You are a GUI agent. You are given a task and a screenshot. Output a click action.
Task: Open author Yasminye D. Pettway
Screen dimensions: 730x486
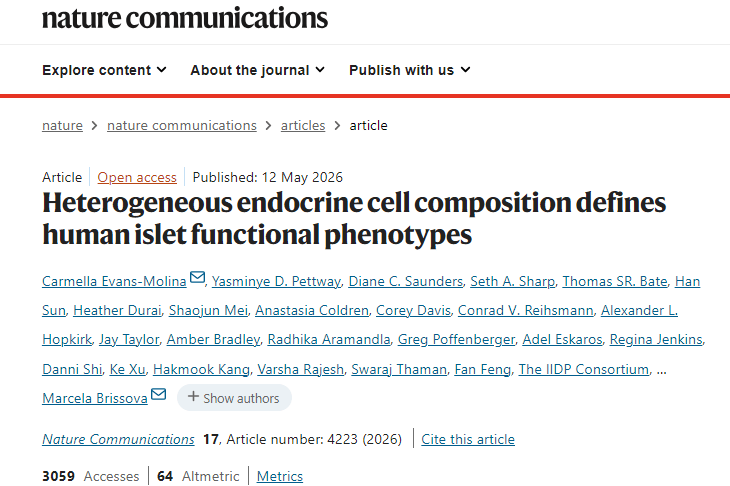(x=276, y=282)
